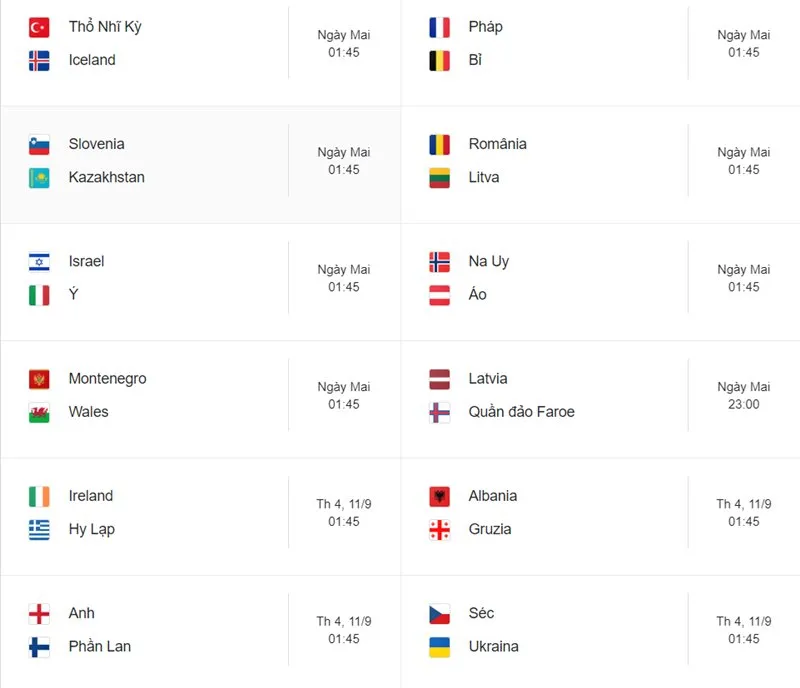Open the Slovenia team link

96,144
